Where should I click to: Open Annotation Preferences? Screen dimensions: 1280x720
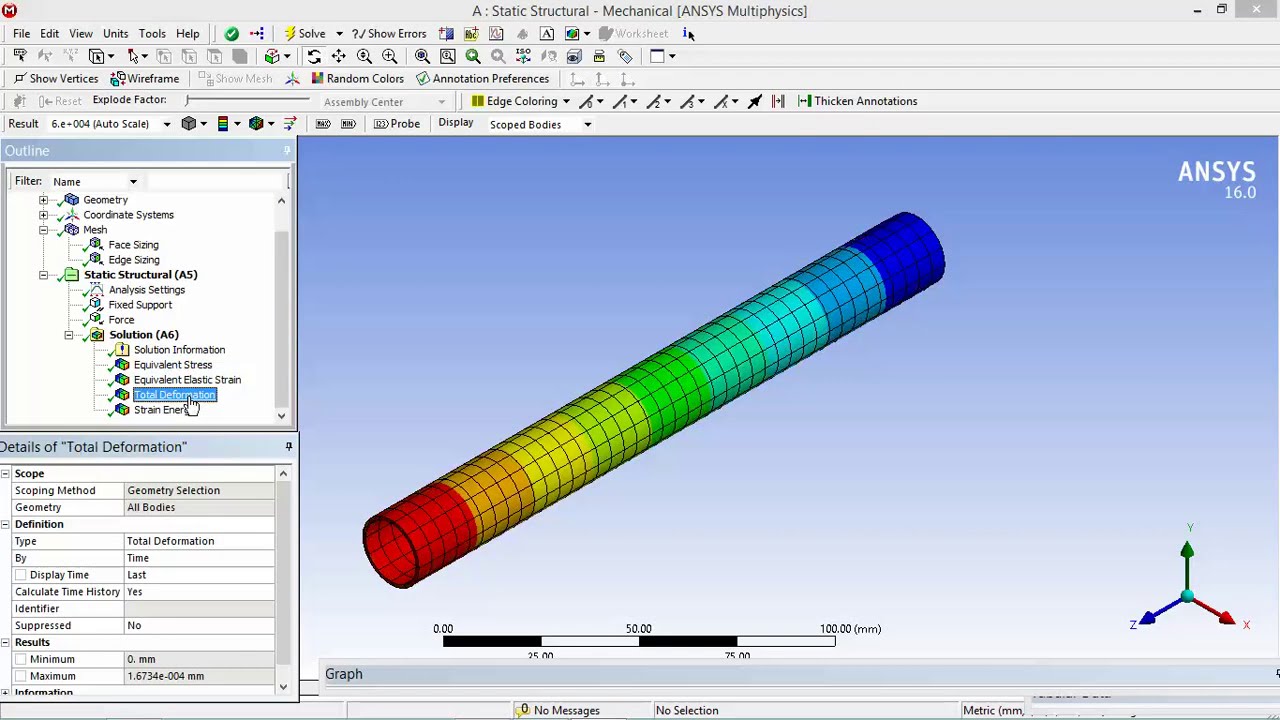tap(483, 78)
